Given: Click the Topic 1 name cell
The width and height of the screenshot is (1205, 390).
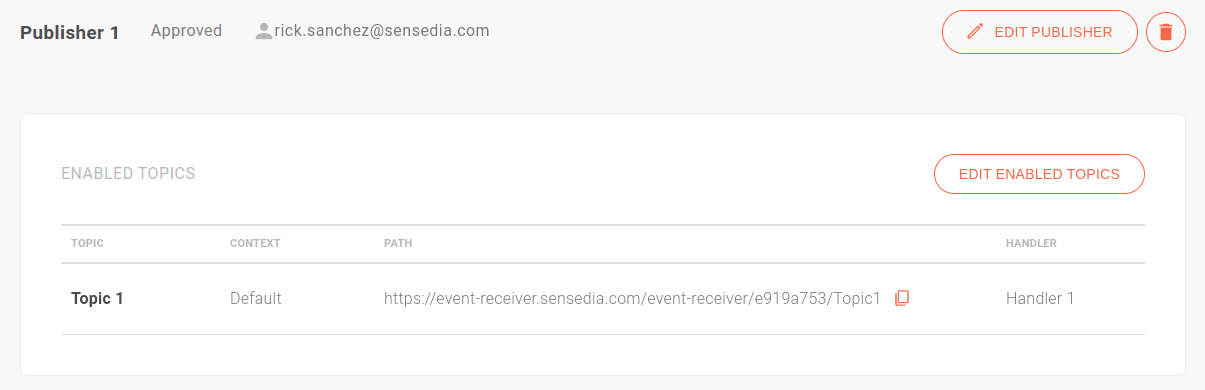Looking at the screenshot, I should pyautogui.click(x=97, y=298).
